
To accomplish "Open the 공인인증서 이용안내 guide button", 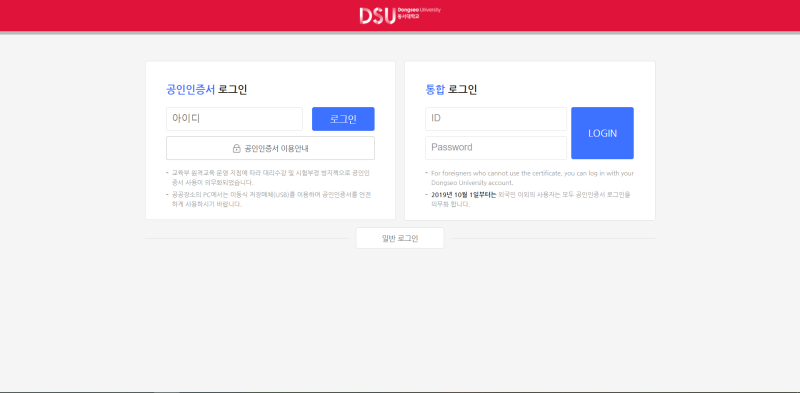I will tap(270, 148).
